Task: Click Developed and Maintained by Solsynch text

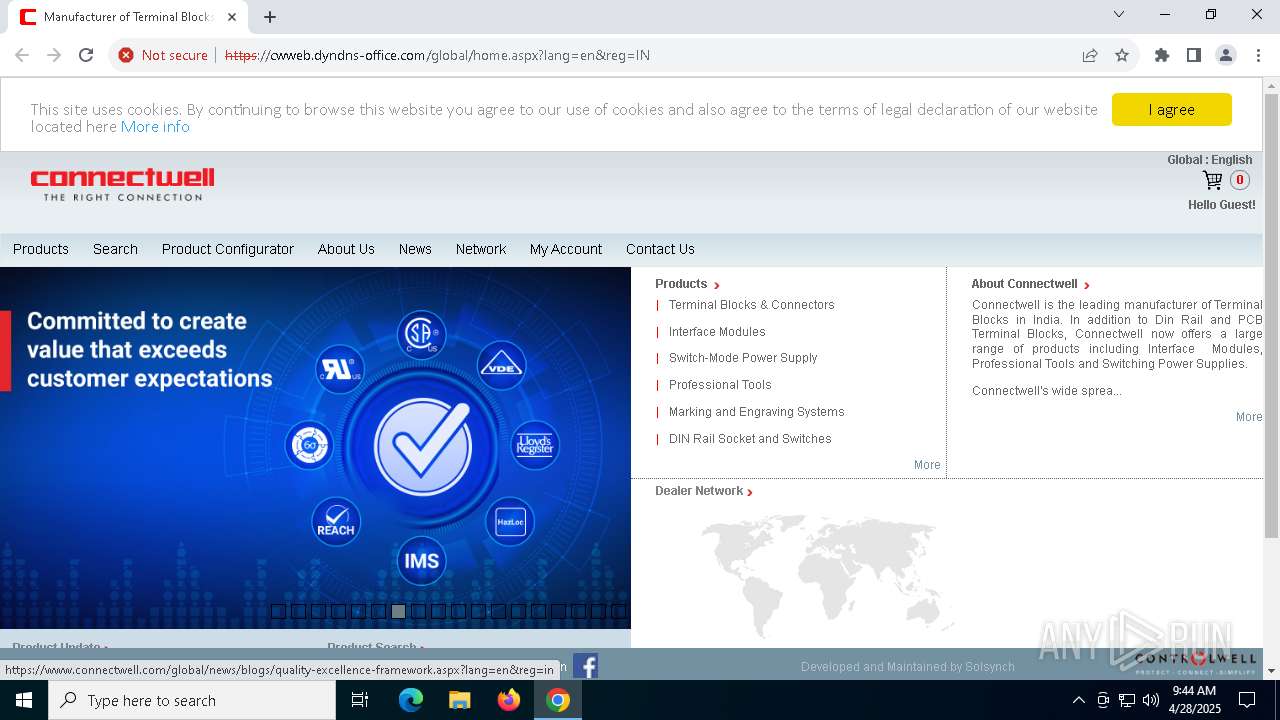Action: pyautogui.click(x=908, y=667)
